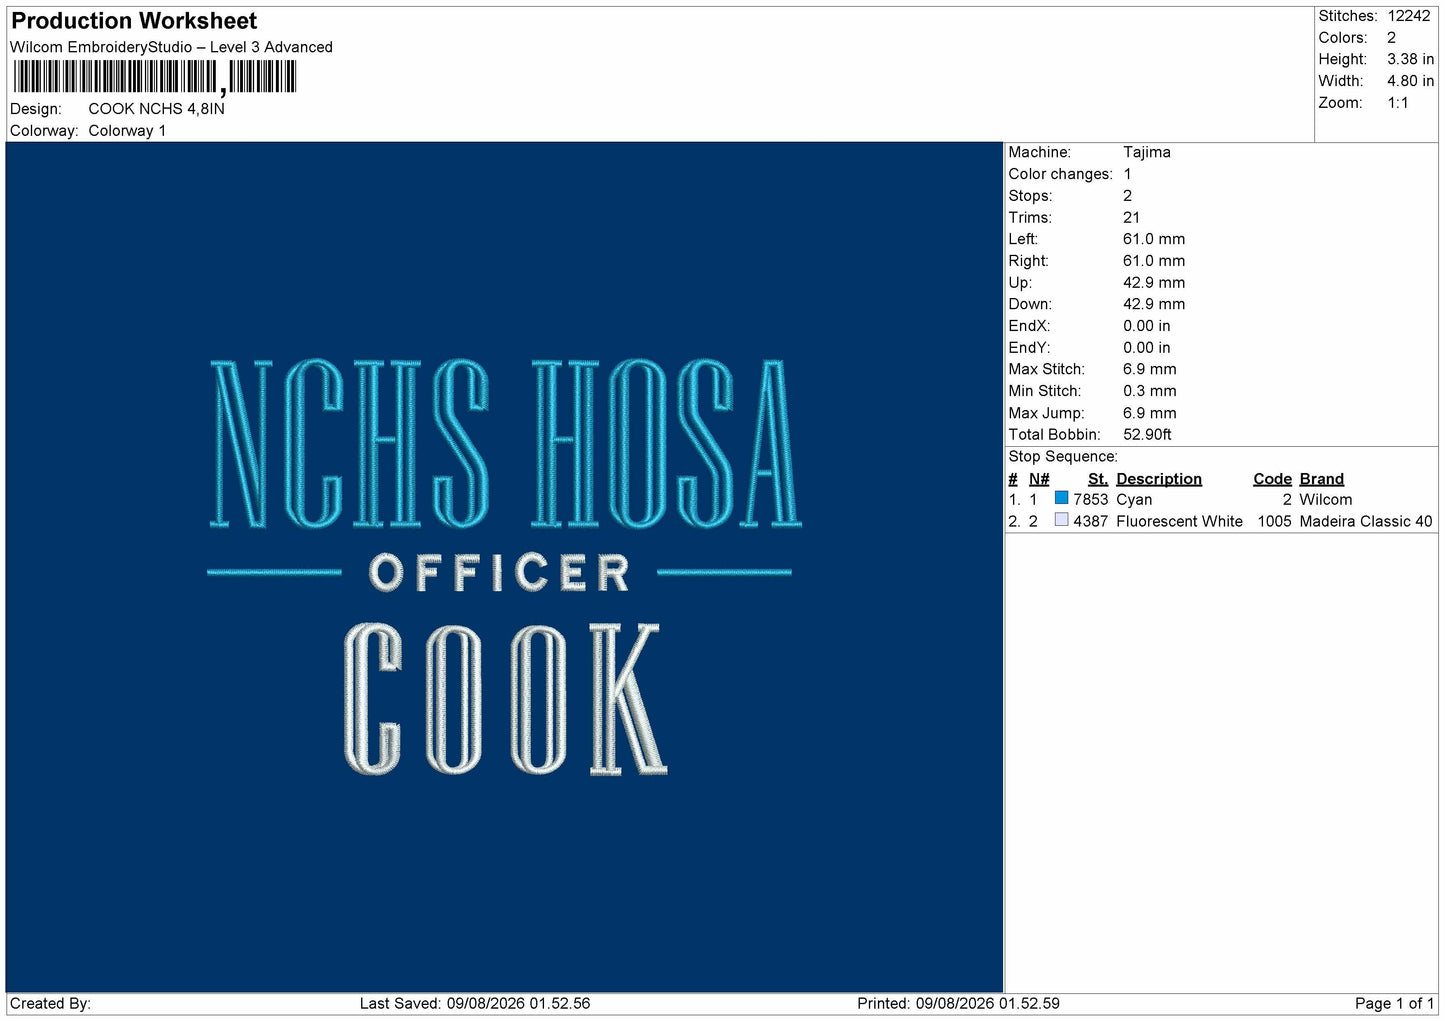Click Max Jump value 6.9 mm
1445x1021 pixels.
click(x=1150, y=413)
